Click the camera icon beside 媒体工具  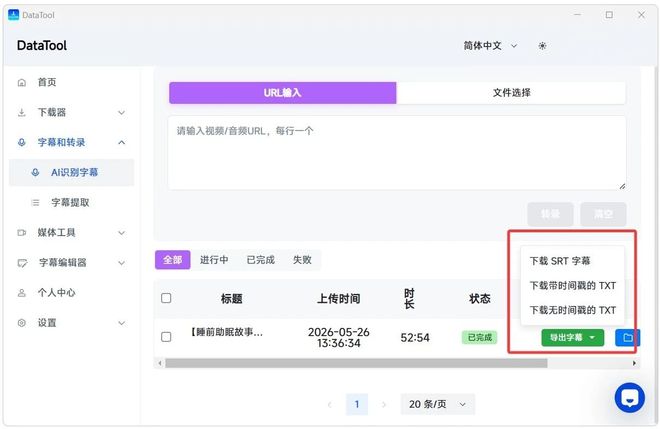[x=22, y=232]
